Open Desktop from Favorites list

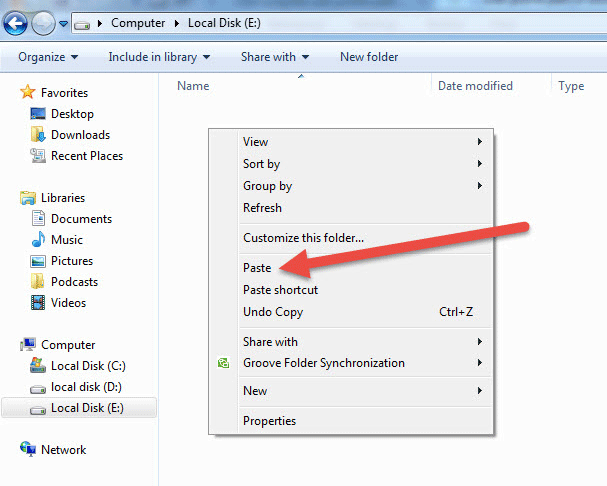coord(72,114)
